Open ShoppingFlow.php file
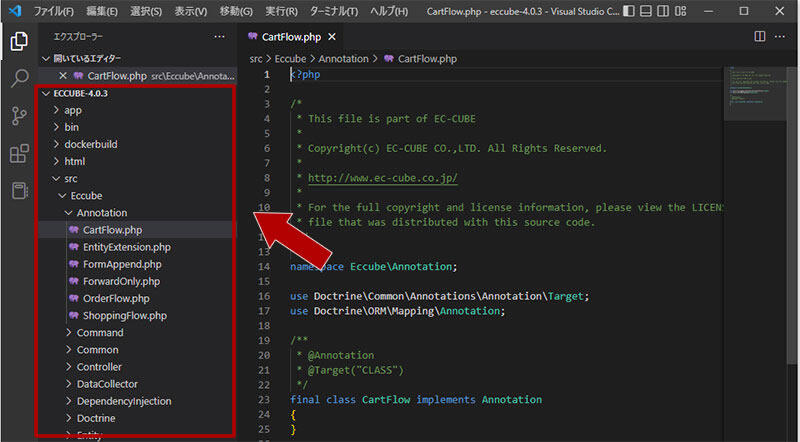The image size is (800, 442). [124, 315]
